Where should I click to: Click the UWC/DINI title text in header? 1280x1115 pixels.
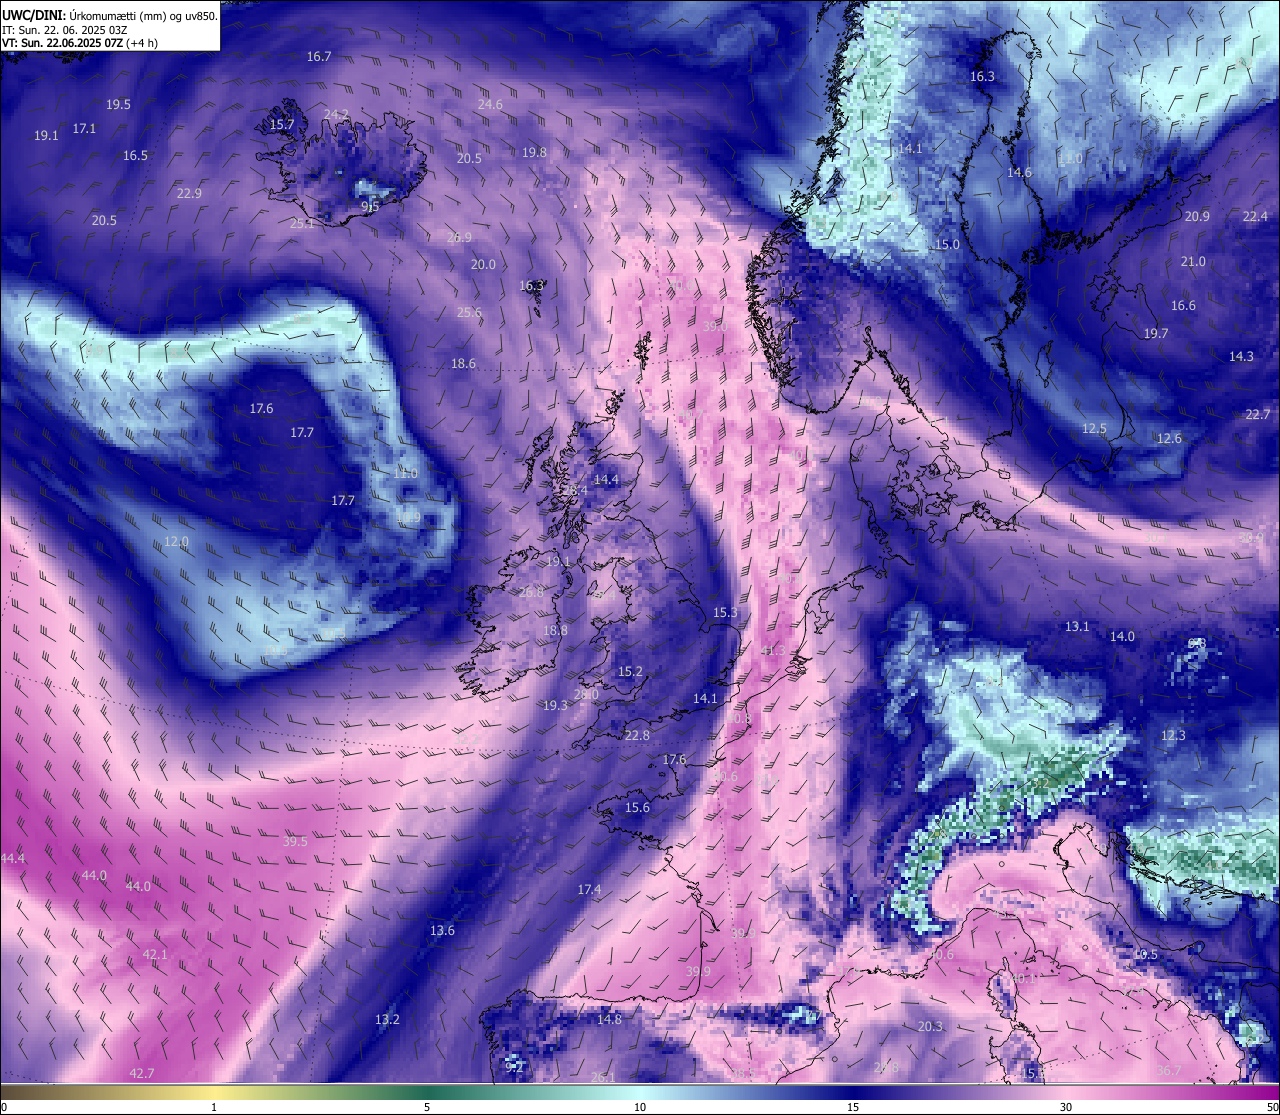pyautogui.click(x=33, y=16)
